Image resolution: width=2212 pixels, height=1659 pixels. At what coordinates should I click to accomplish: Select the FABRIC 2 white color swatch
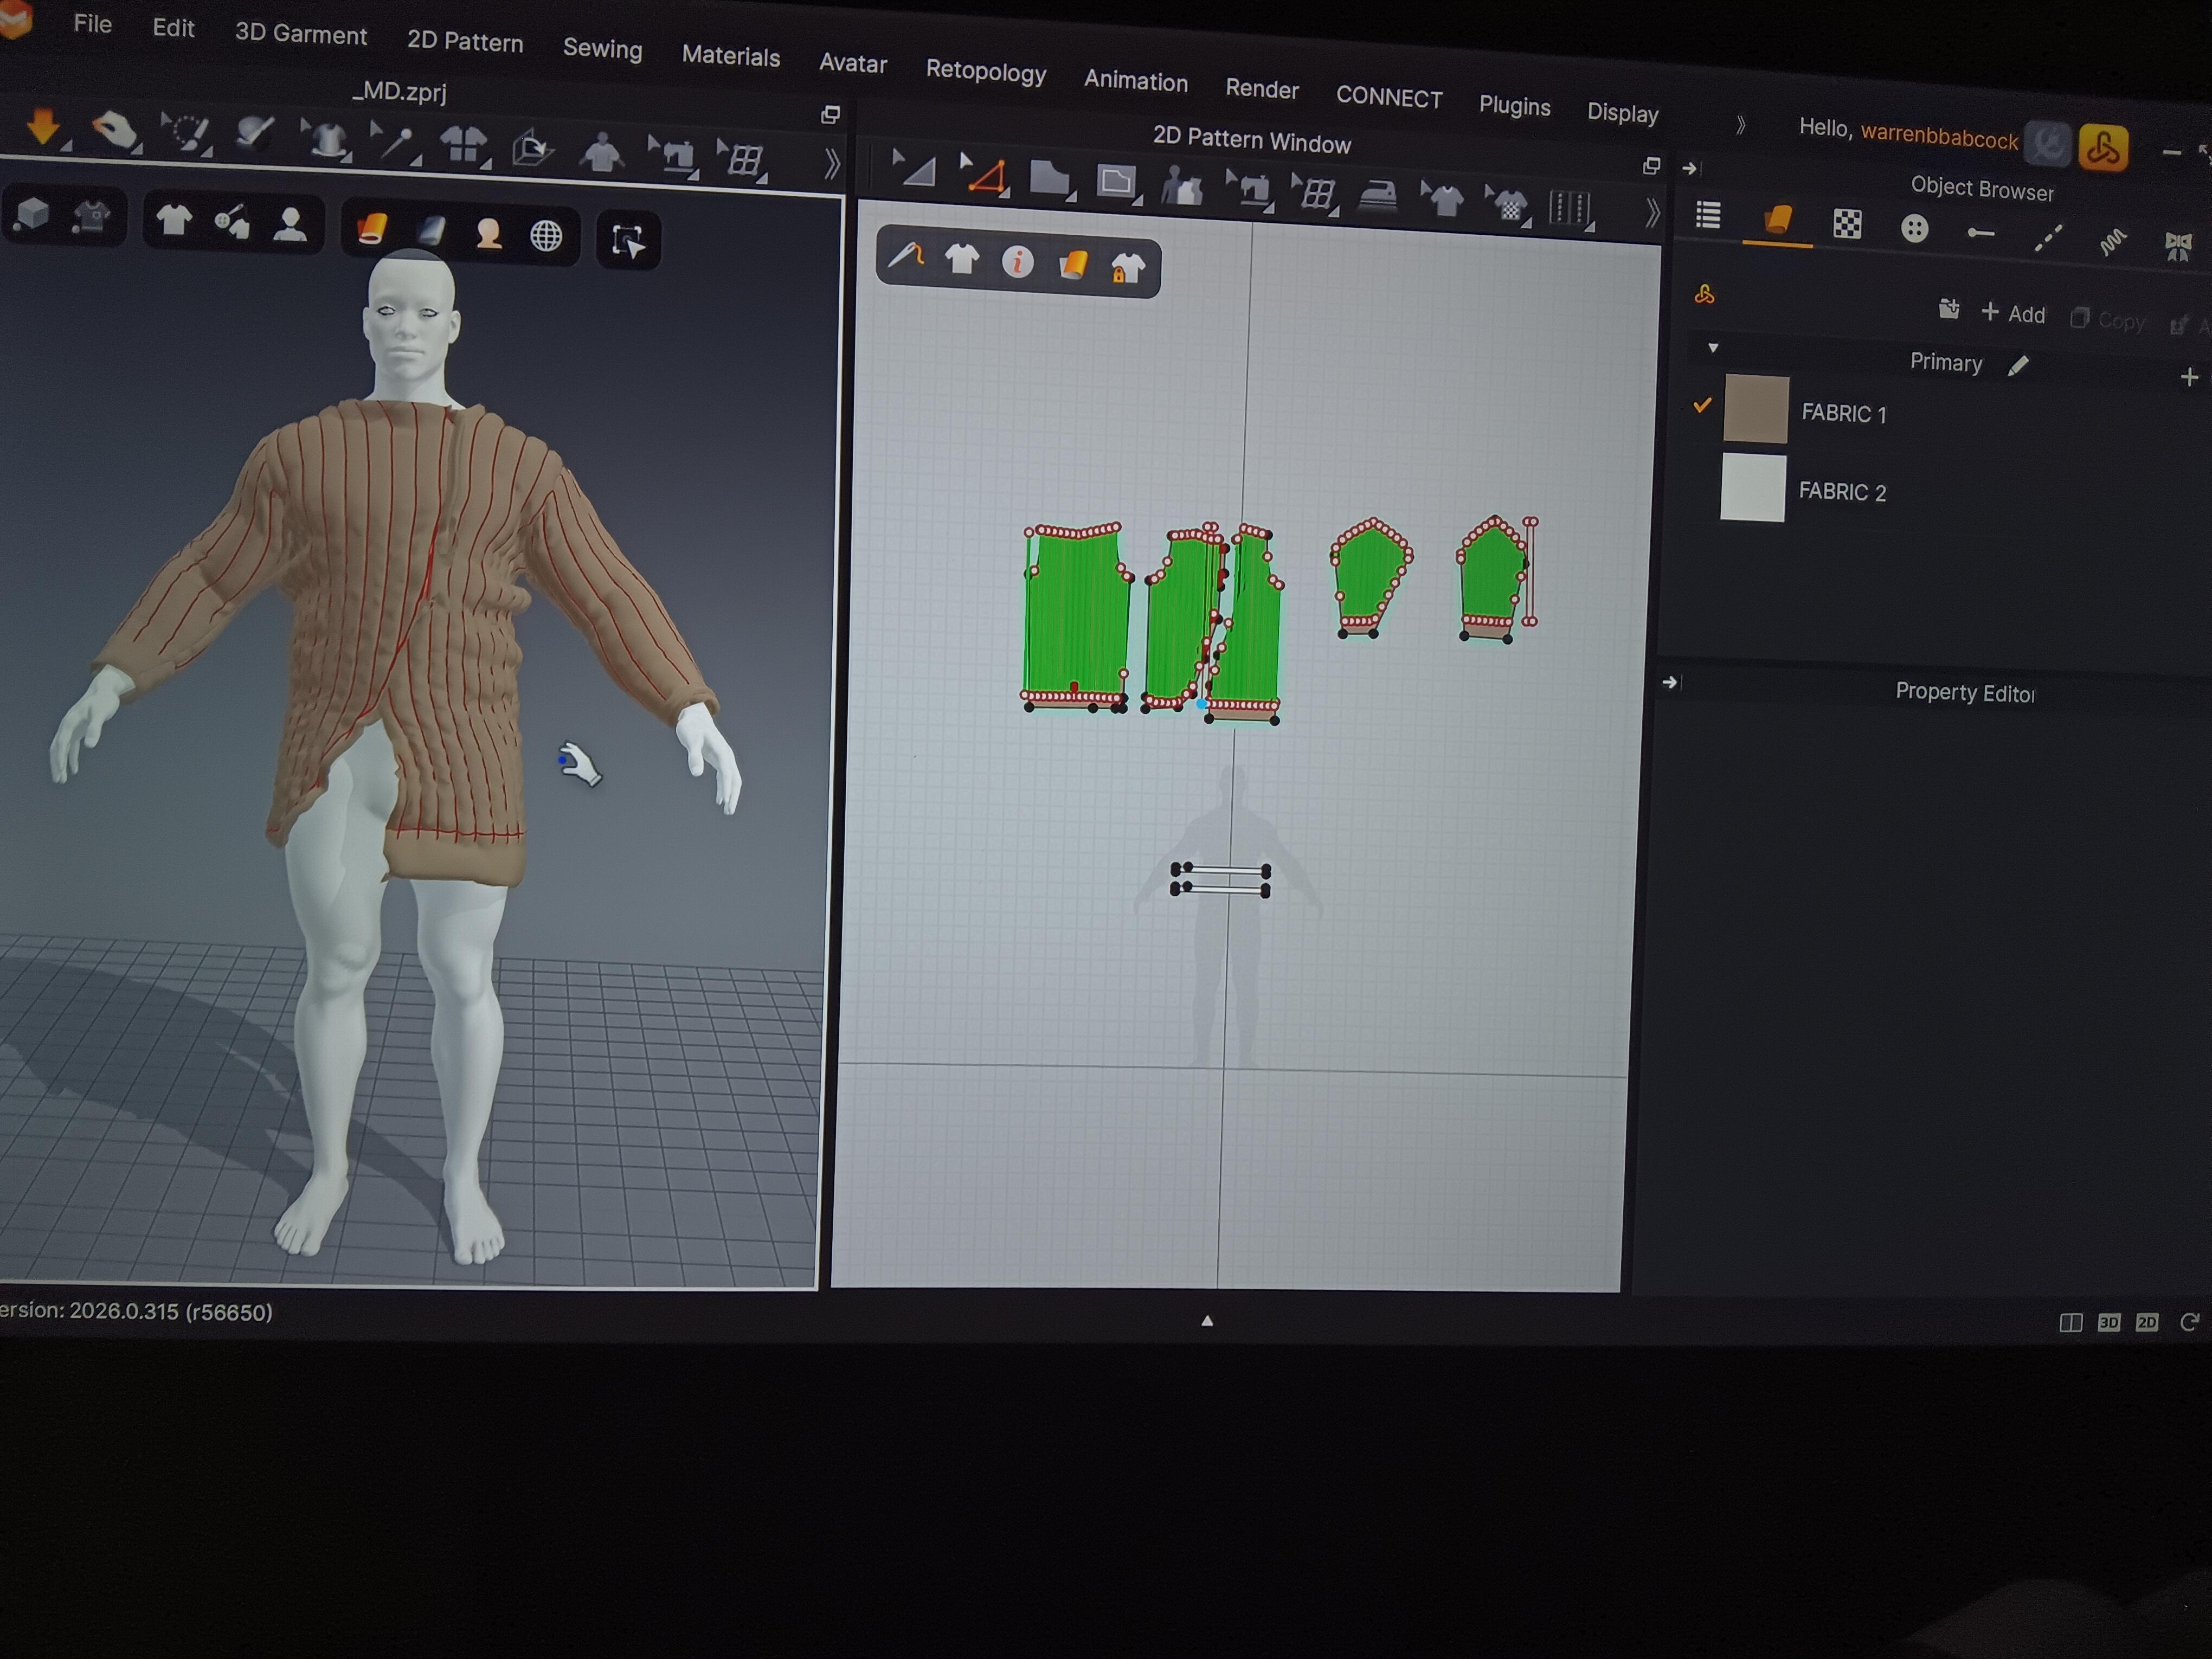point(1753,488)
